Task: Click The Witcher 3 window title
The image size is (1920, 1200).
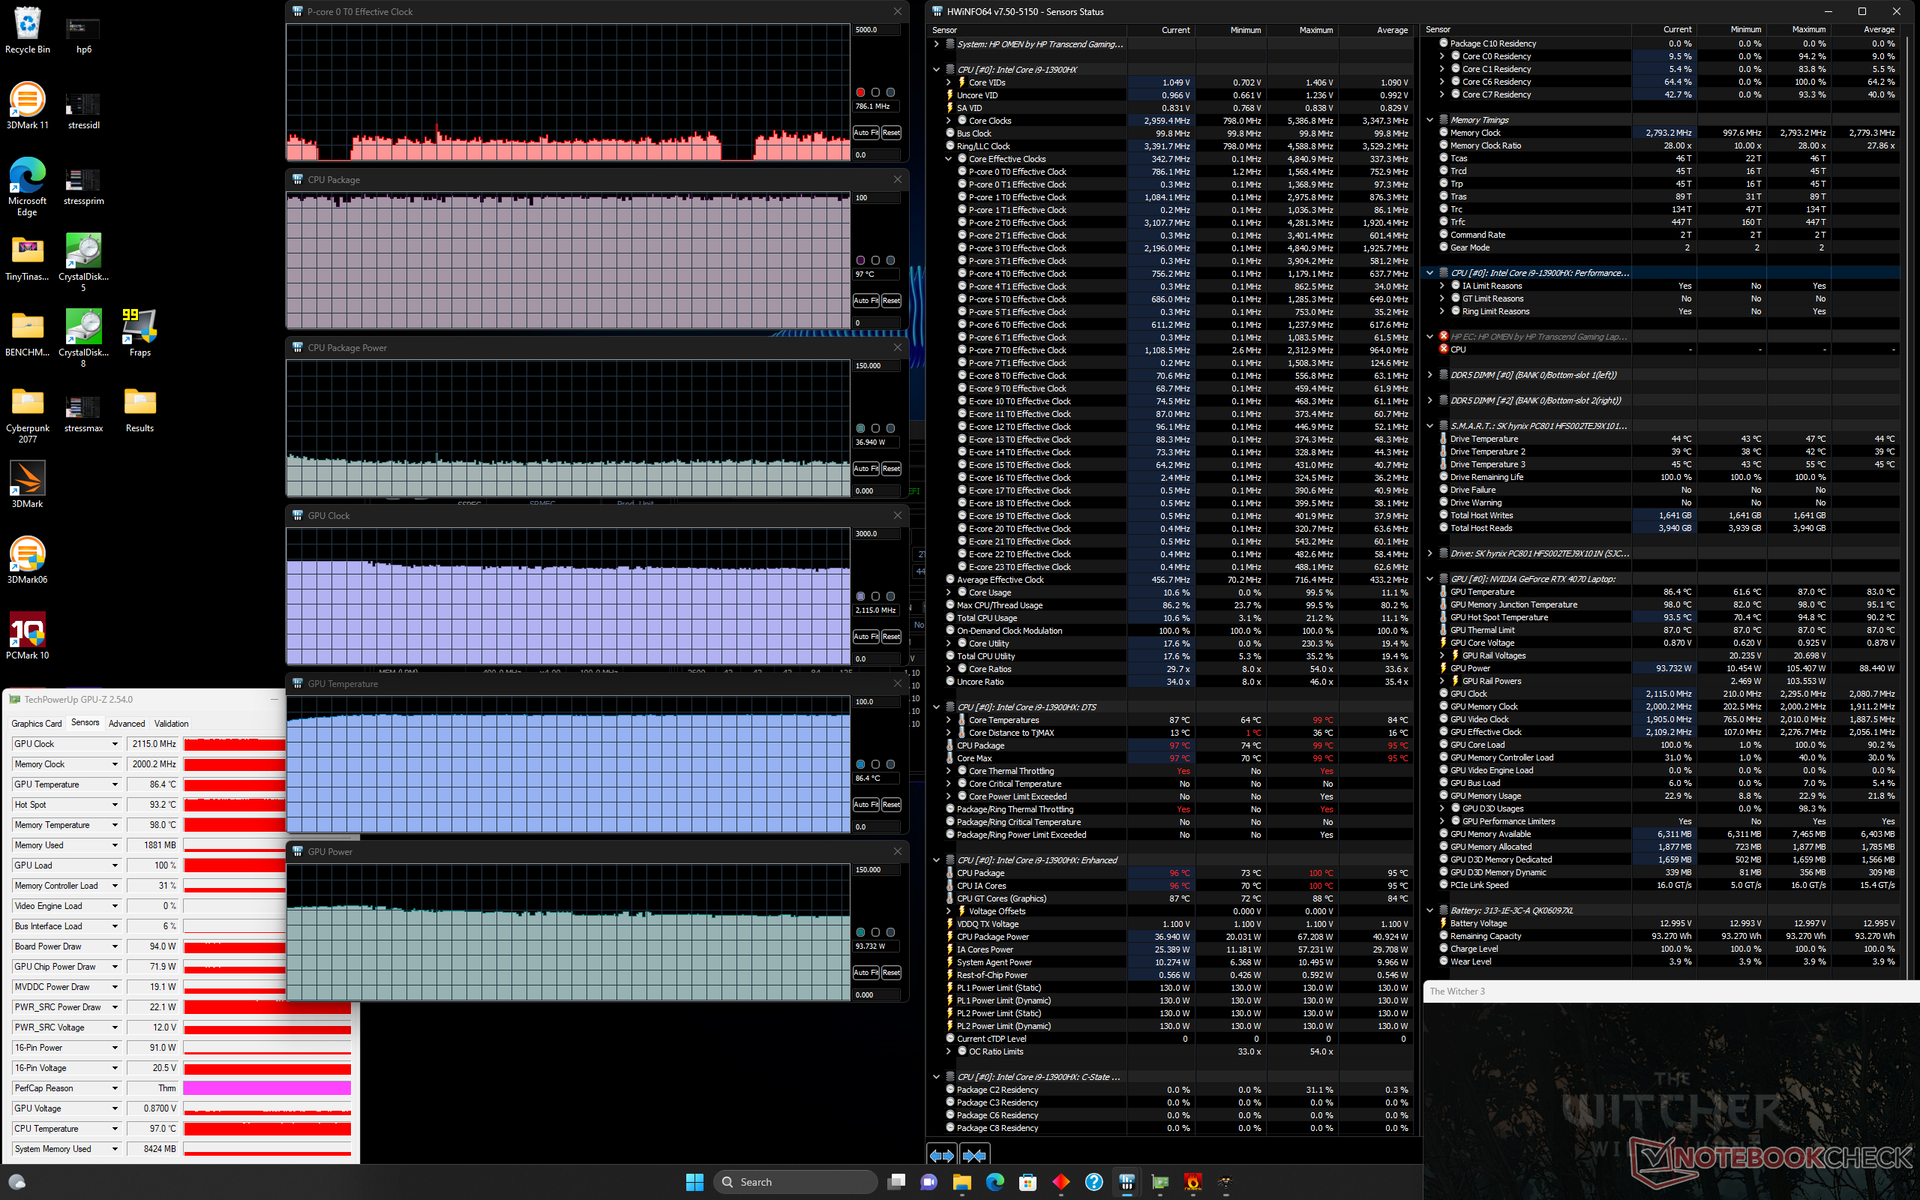Action: click(x=1457, y=992)
